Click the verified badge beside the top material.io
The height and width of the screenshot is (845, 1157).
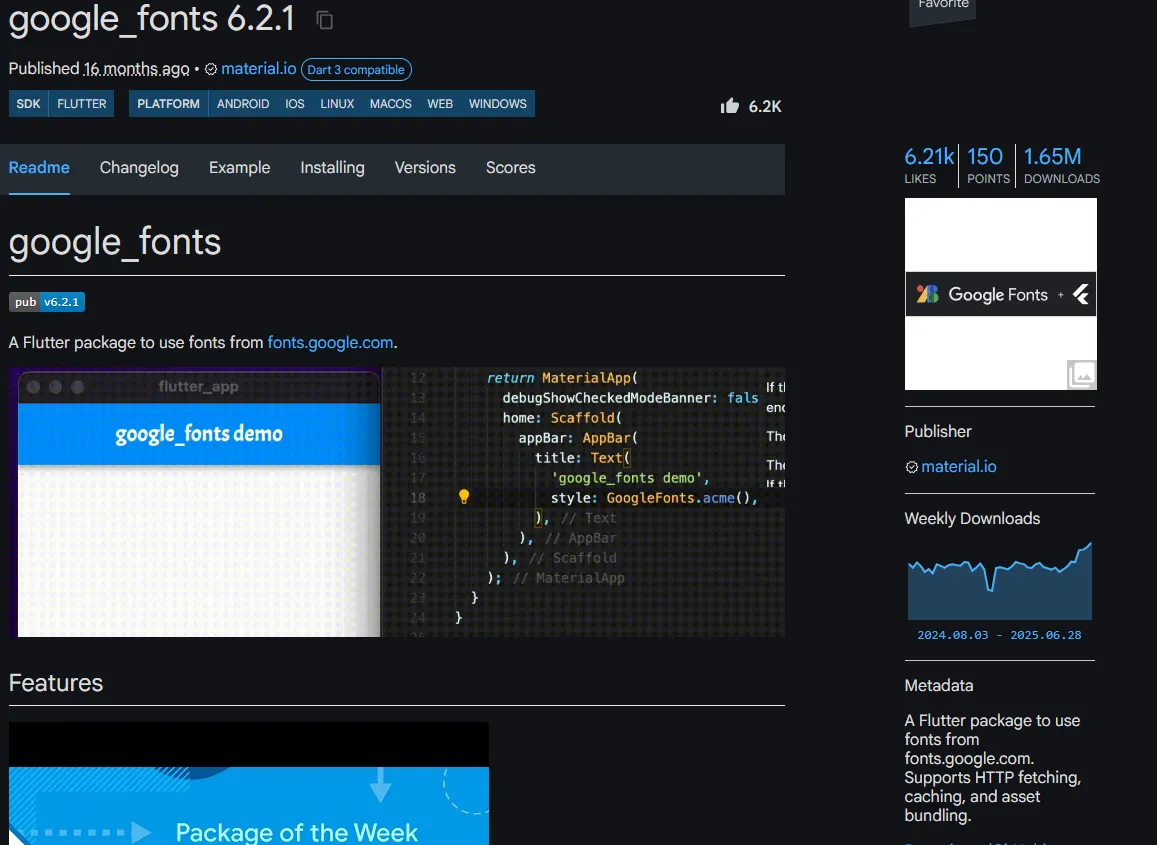coord(210,69)
